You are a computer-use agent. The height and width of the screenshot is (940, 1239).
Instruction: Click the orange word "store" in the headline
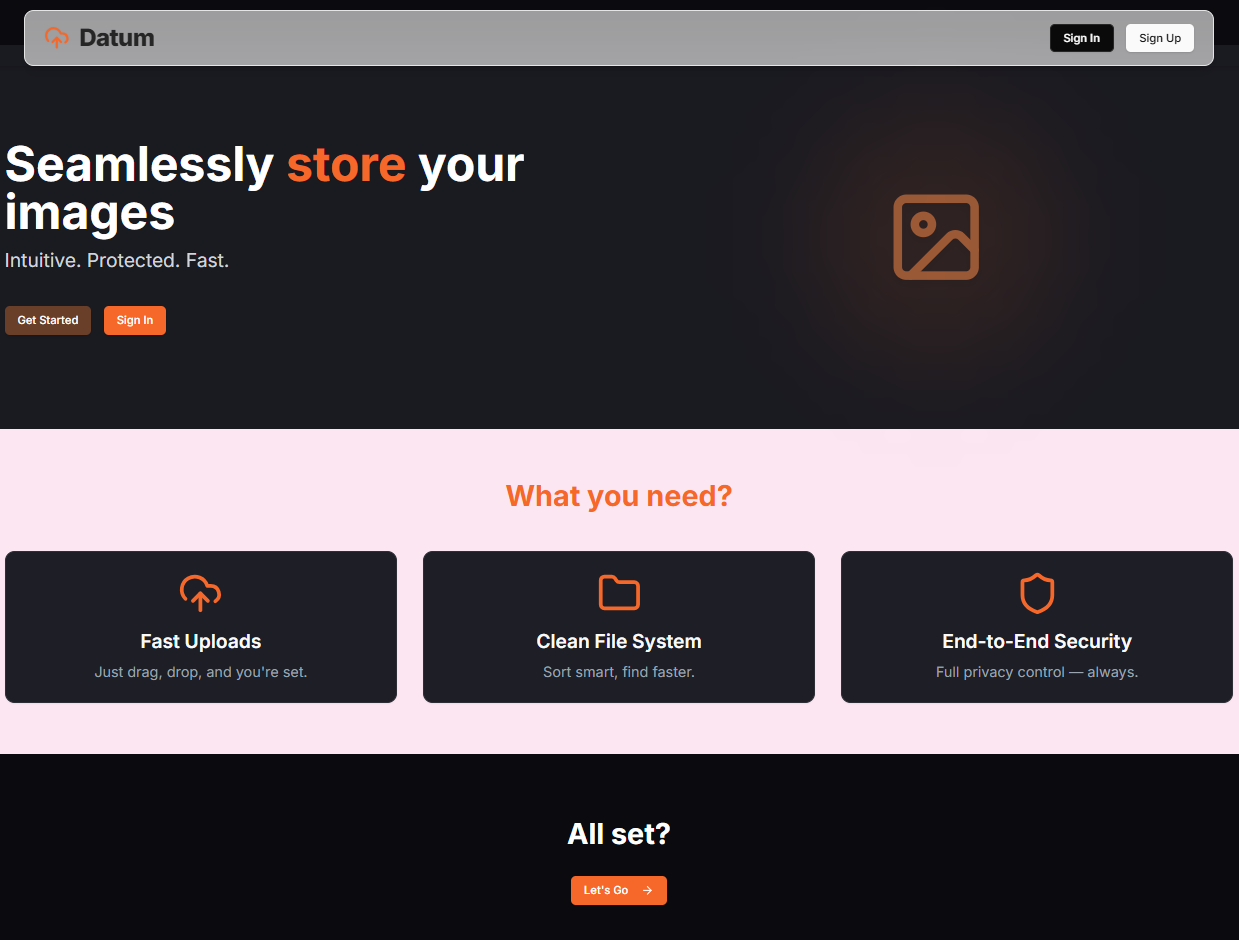[346, 165]
